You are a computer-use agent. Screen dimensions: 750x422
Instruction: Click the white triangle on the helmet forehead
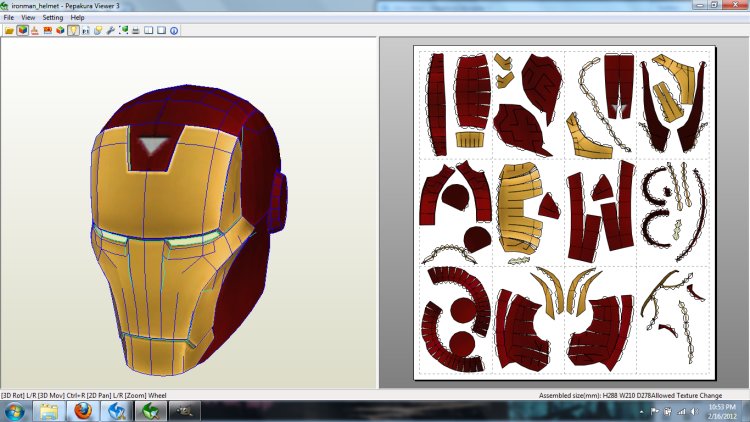point(152,145)
